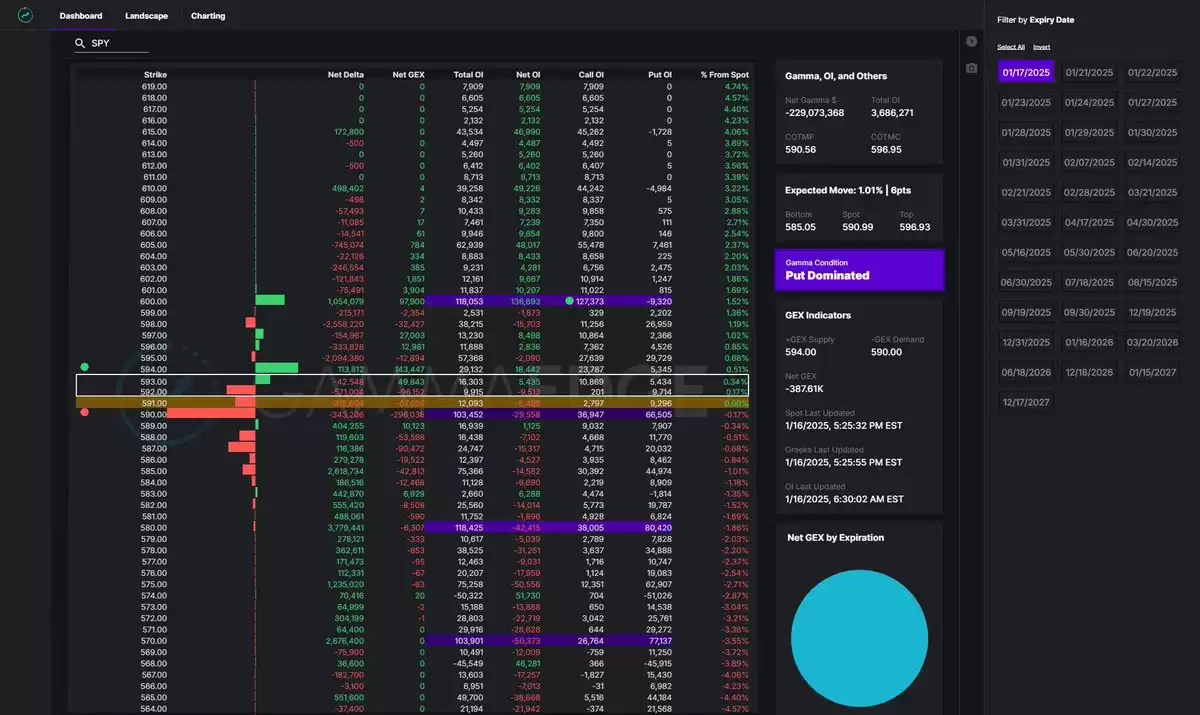Screen dimensions: 1200x715
Task: Click the Net Delta cell 3,779,441
Action: (x=347, y=528)
